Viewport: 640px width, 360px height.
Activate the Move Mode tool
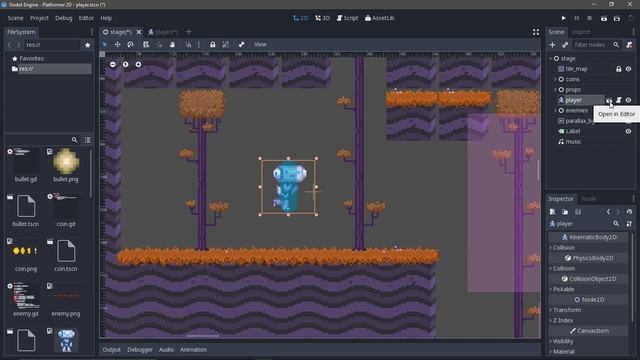[x=118, y=44]
